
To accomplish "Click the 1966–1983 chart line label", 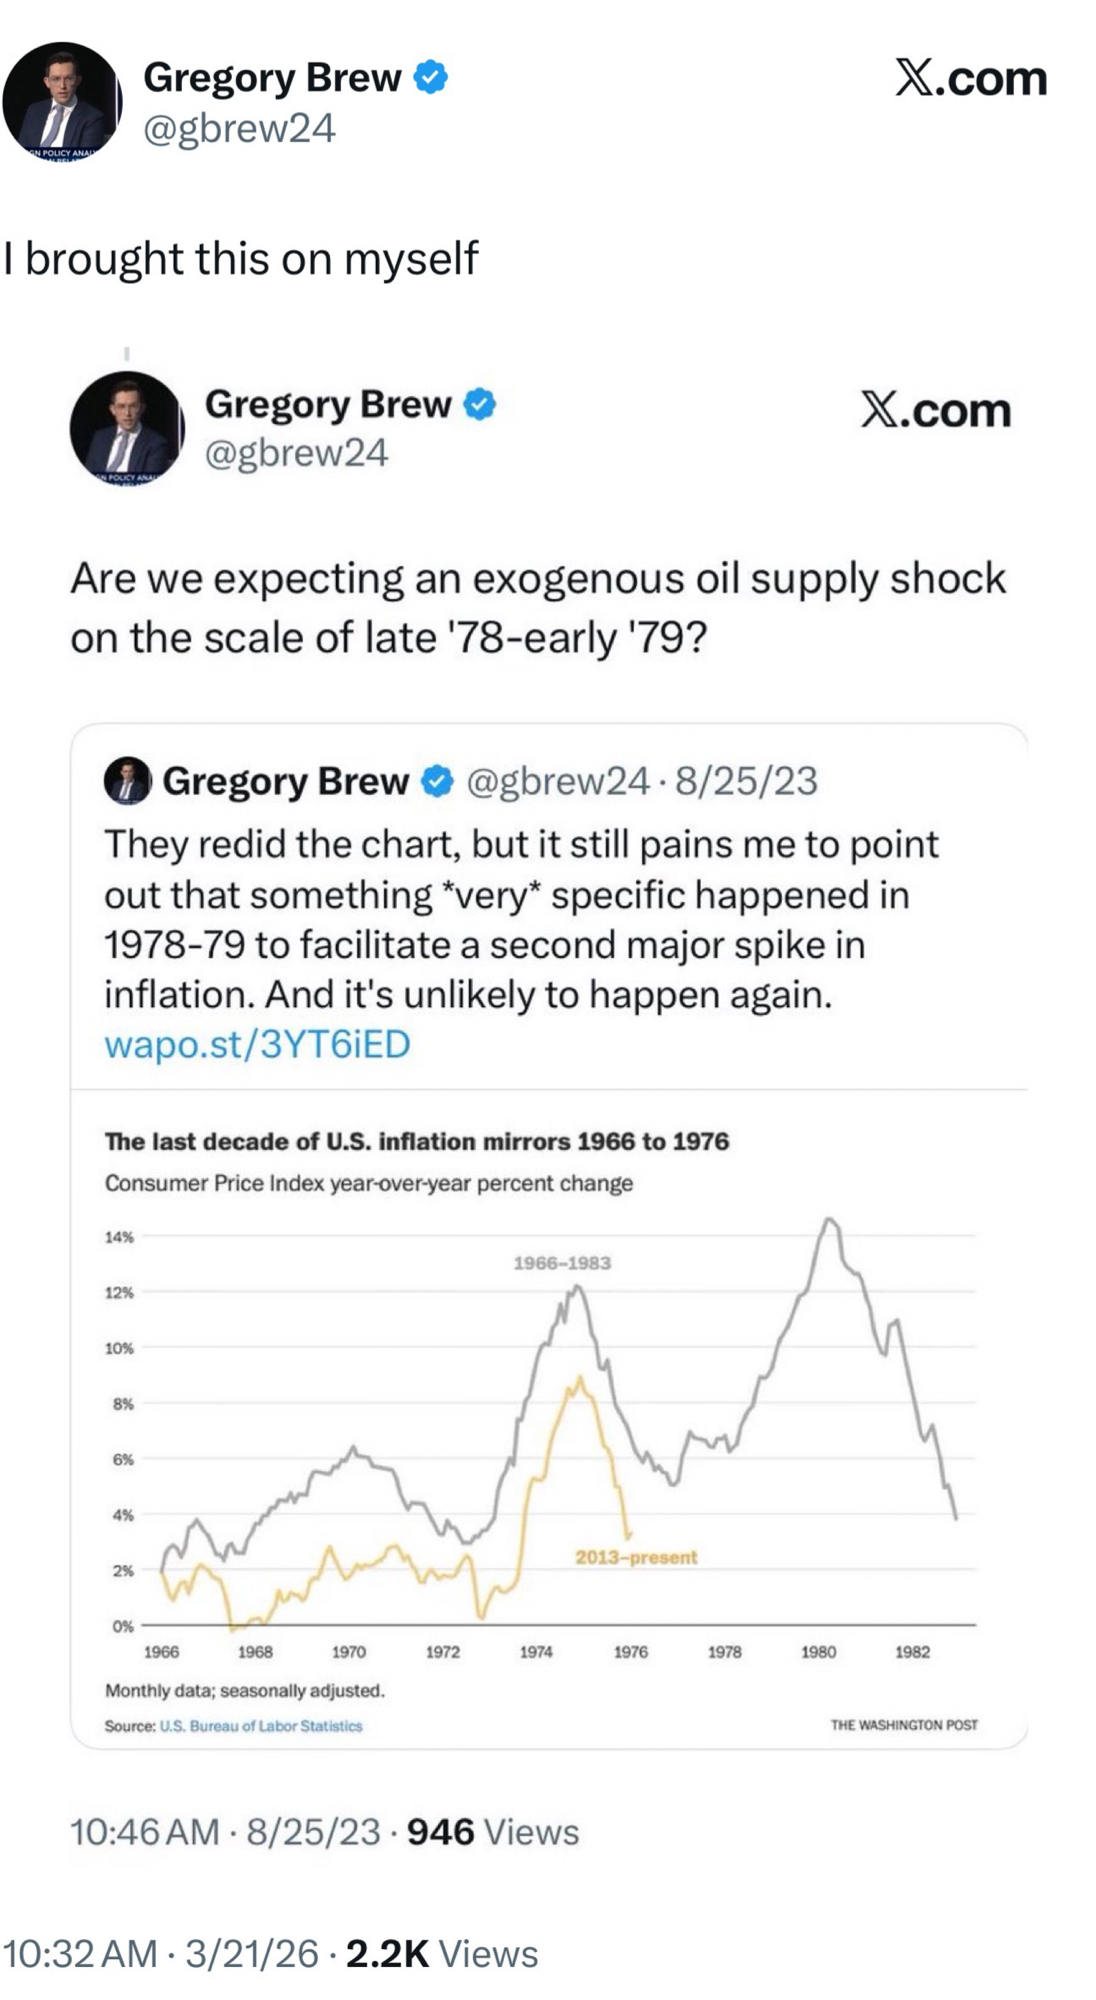I will coord(562,1263).
